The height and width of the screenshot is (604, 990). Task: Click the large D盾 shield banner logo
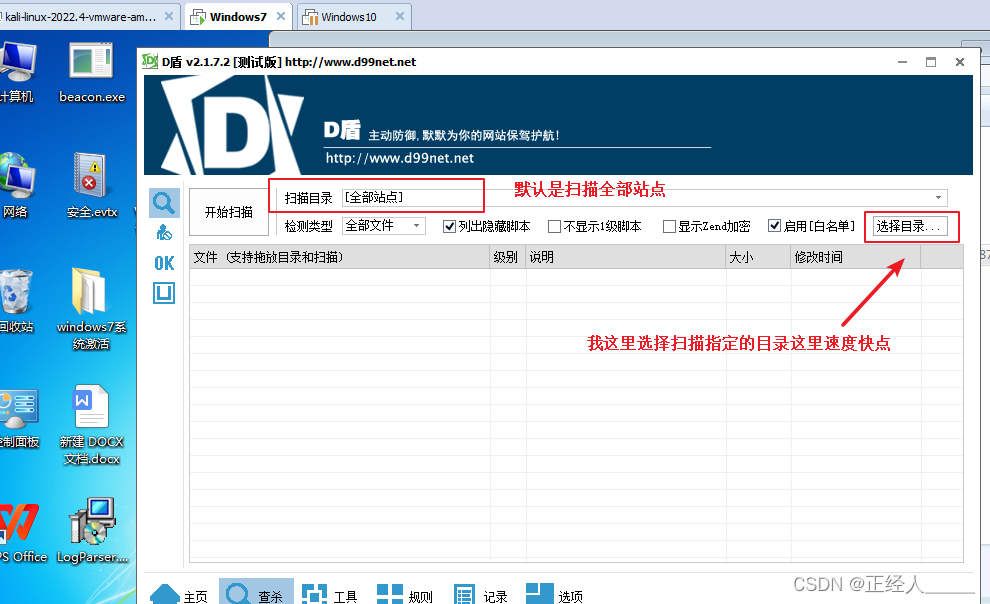tap(232, 125)
